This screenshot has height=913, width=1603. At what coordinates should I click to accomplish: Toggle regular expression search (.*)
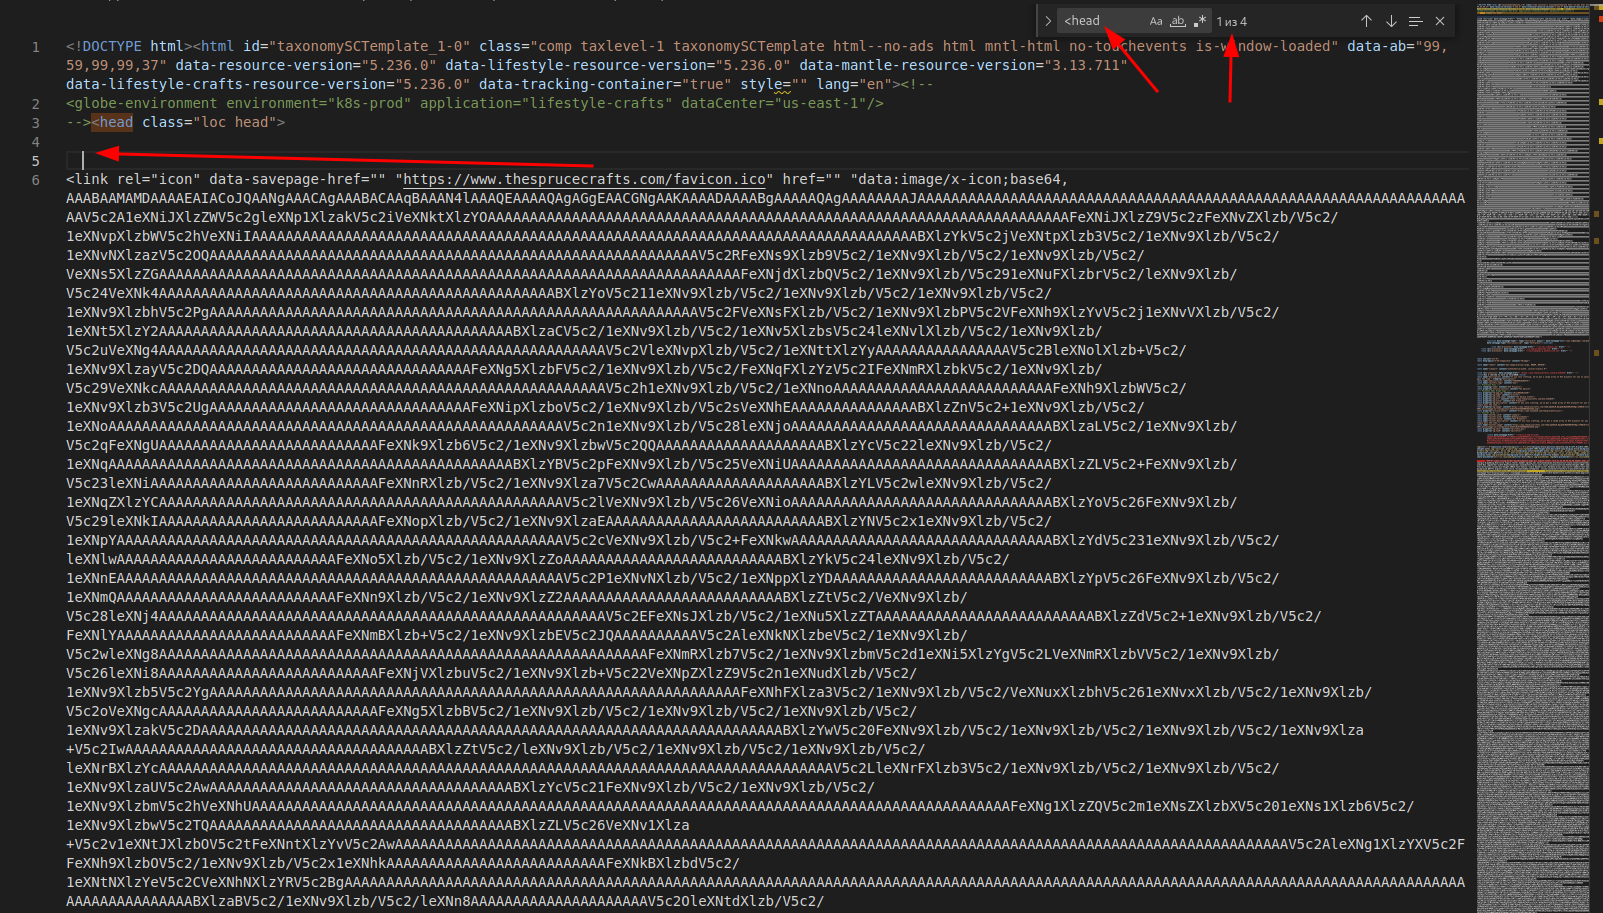pyautogui.click(x=1200, y=21)
